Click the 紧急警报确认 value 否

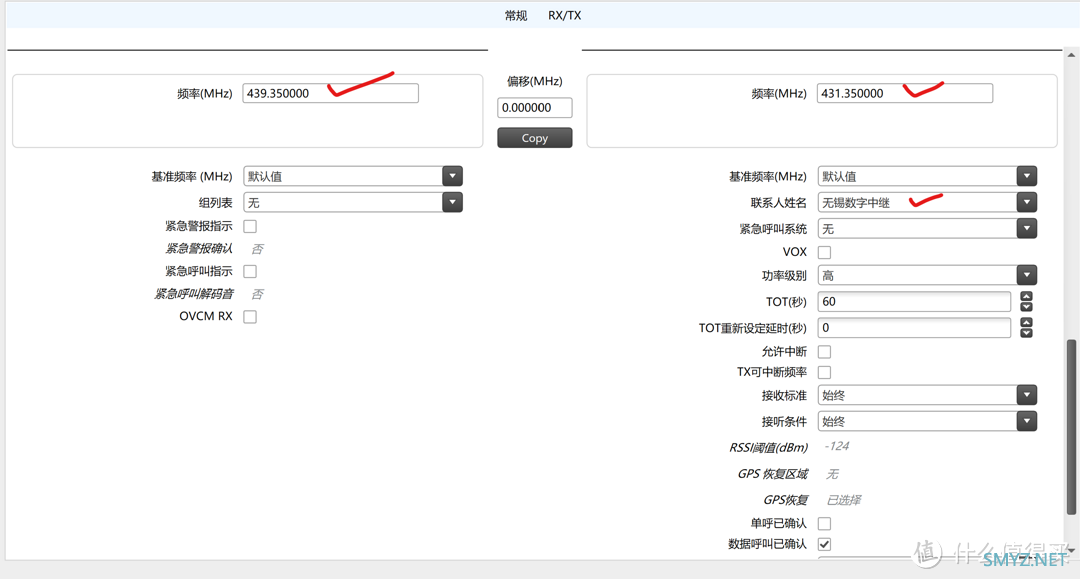point(257,249)
